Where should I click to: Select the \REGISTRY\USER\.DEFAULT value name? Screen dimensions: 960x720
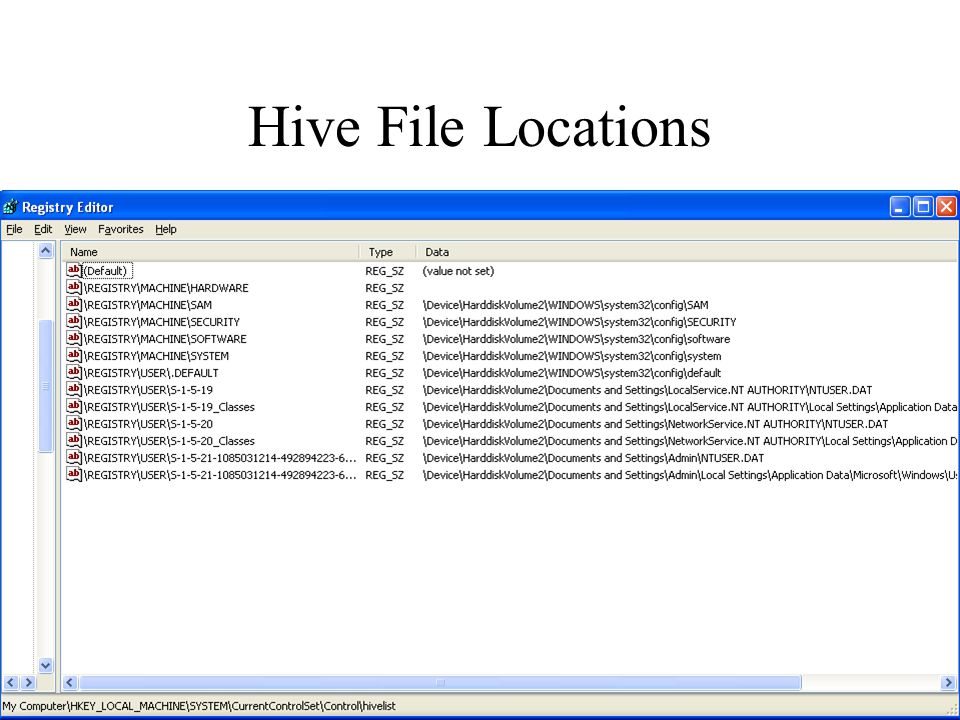(151, 373)
